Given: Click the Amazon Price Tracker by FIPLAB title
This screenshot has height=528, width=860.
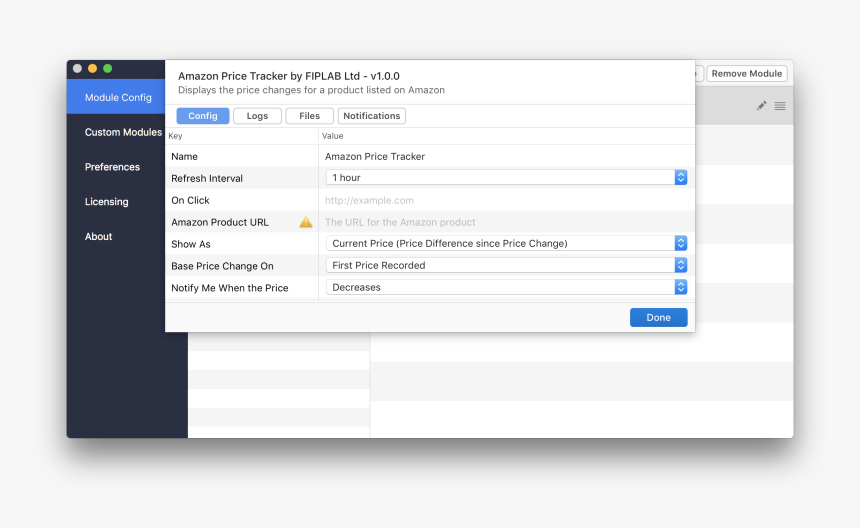Looking at the screenshot, I should 288,76.
